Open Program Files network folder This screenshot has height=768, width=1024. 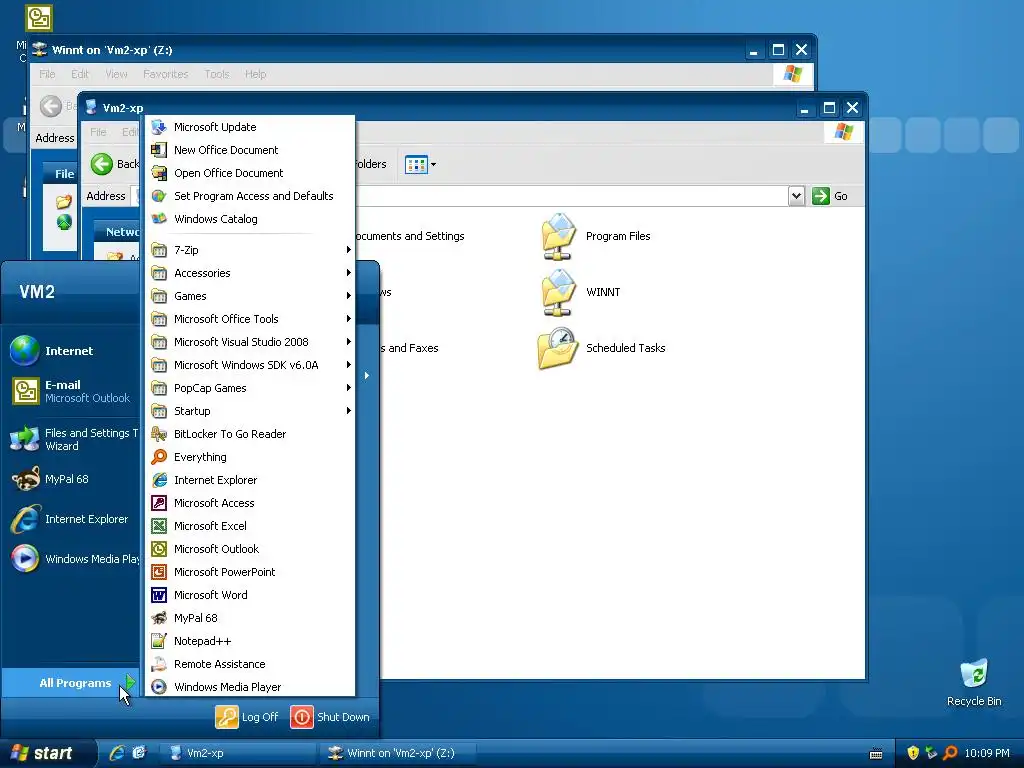click(x=596, y=236)
